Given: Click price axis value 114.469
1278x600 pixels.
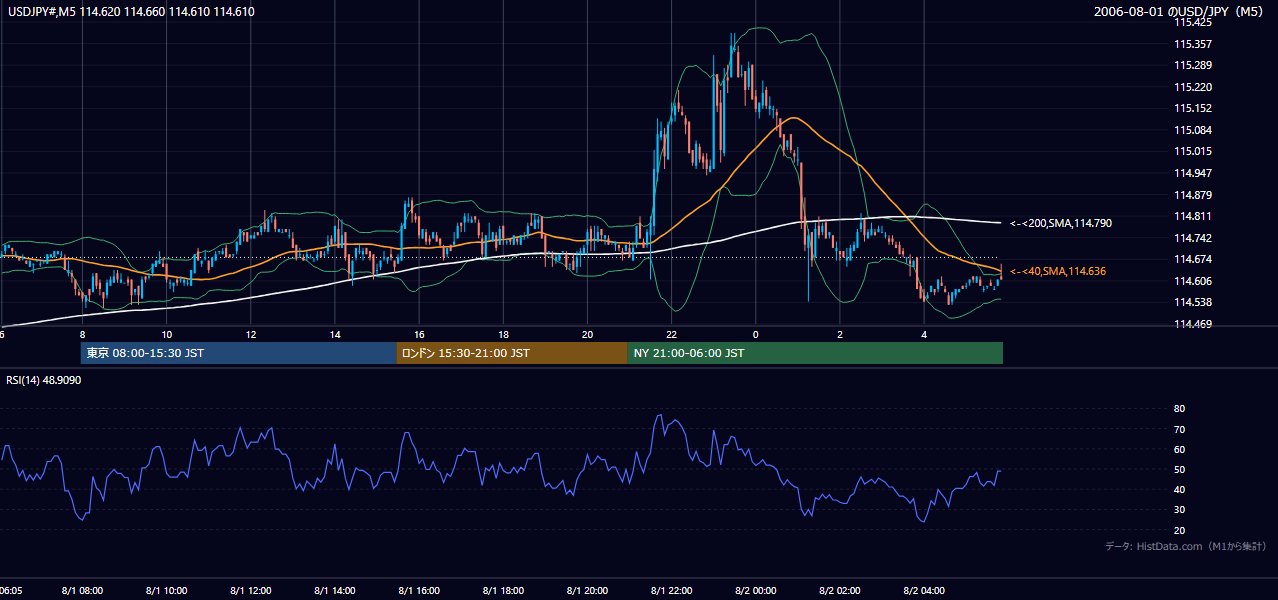Looking at the screenshot, I should point(1195,324).
